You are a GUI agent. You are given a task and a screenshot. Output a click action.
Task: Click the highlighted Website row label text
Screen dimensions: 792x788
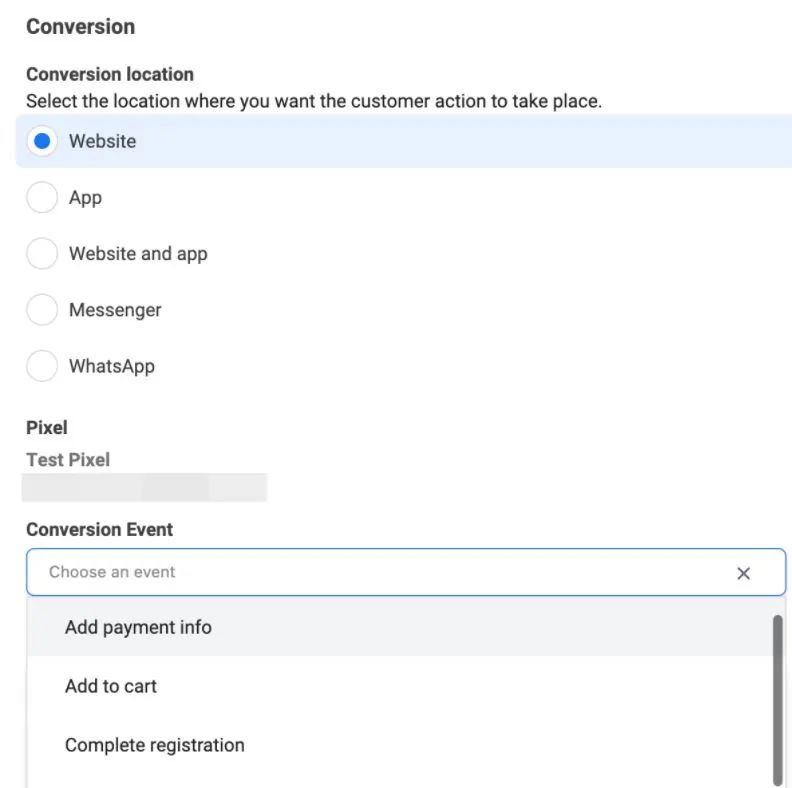tap(102, 141)
